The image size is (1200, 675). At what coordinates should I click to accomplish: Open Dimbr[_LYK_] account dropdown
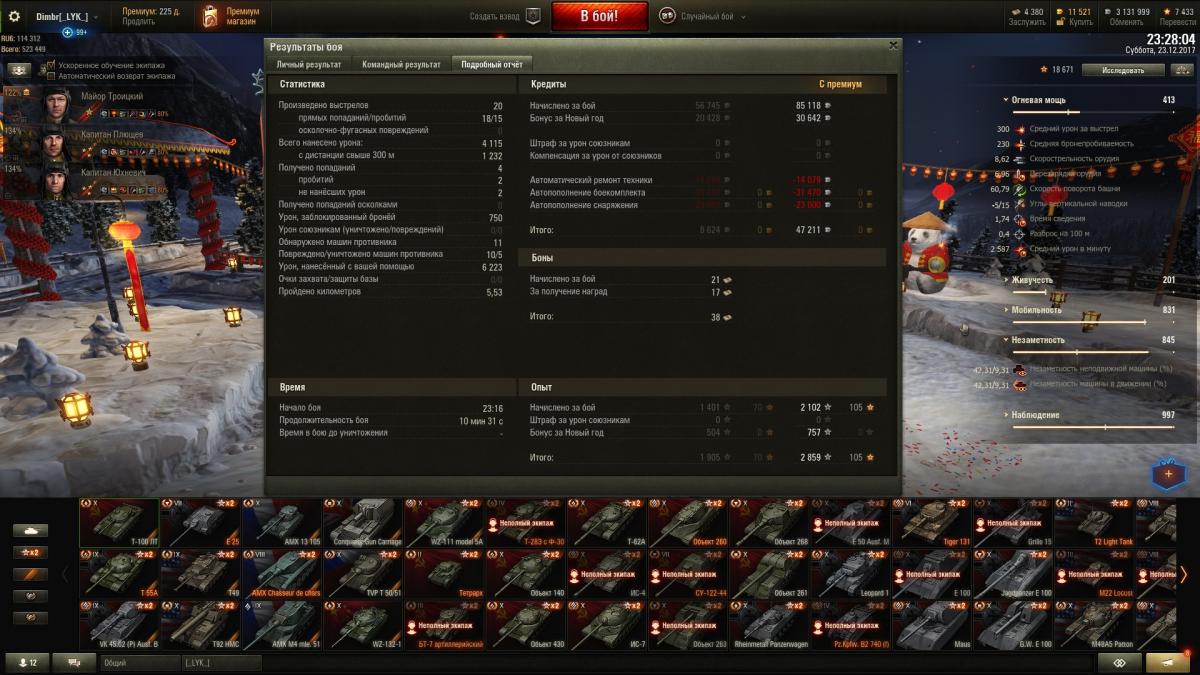66,17
